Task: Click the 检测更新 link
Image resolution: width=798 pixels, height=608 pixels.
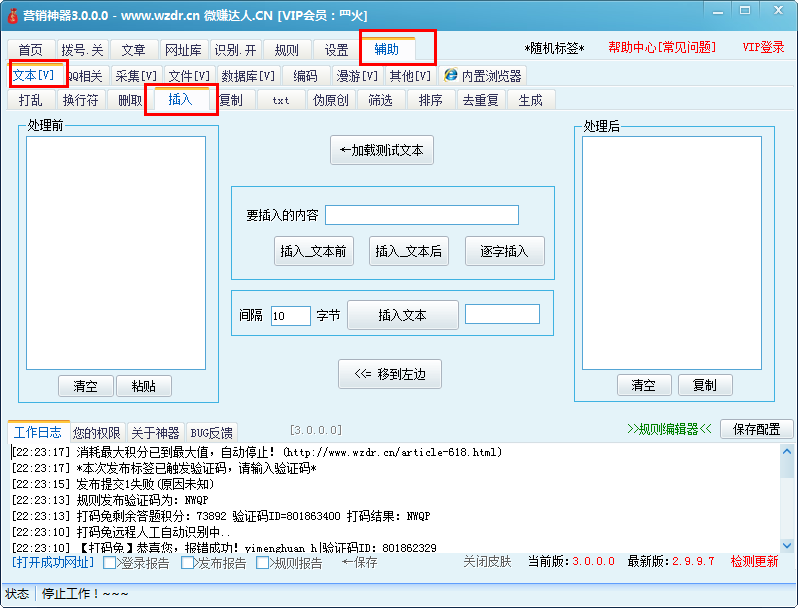Action: coord(754,562)
